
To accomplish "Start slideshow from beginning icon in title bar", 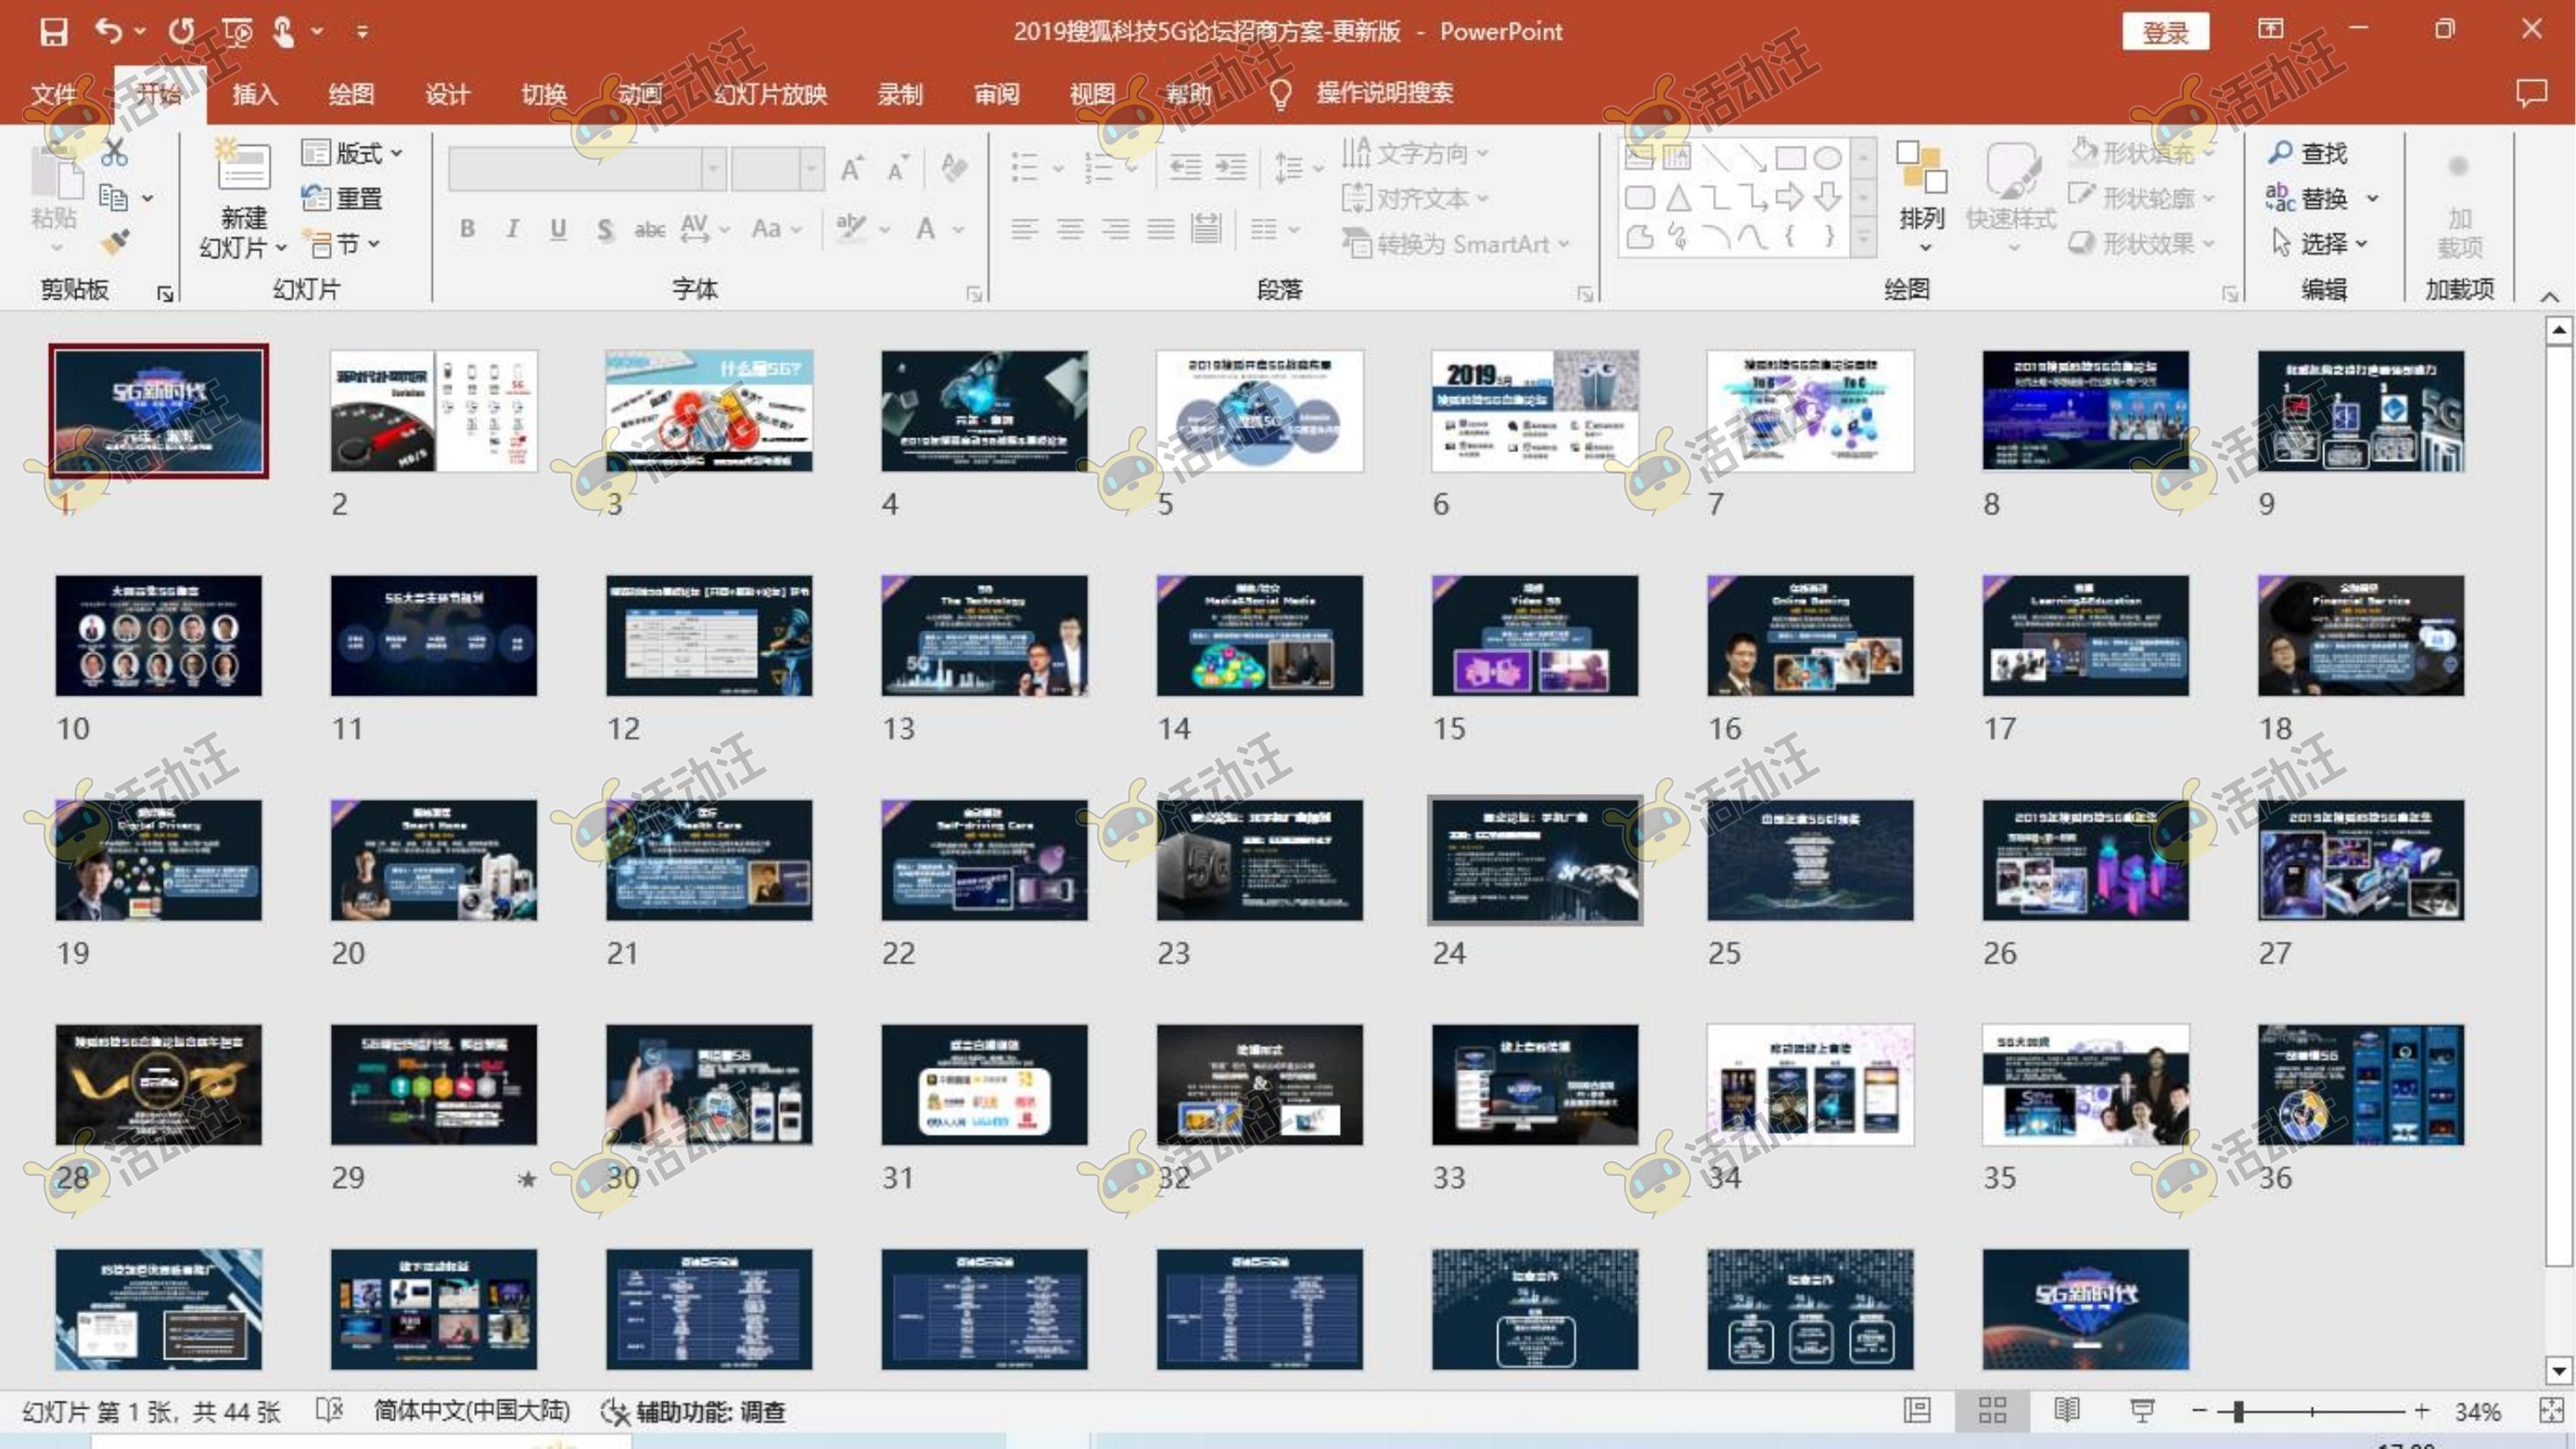I will tap(238, 32).
